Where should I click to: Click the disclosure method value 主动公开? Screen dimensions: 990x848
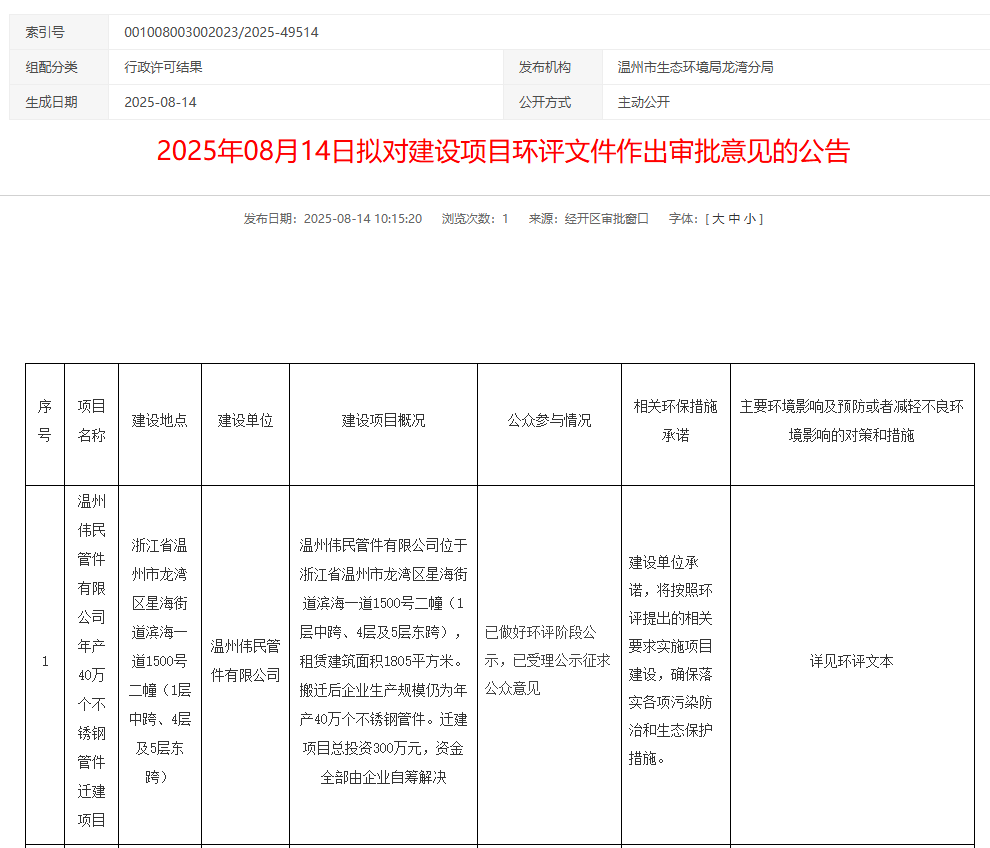[643, 102]
